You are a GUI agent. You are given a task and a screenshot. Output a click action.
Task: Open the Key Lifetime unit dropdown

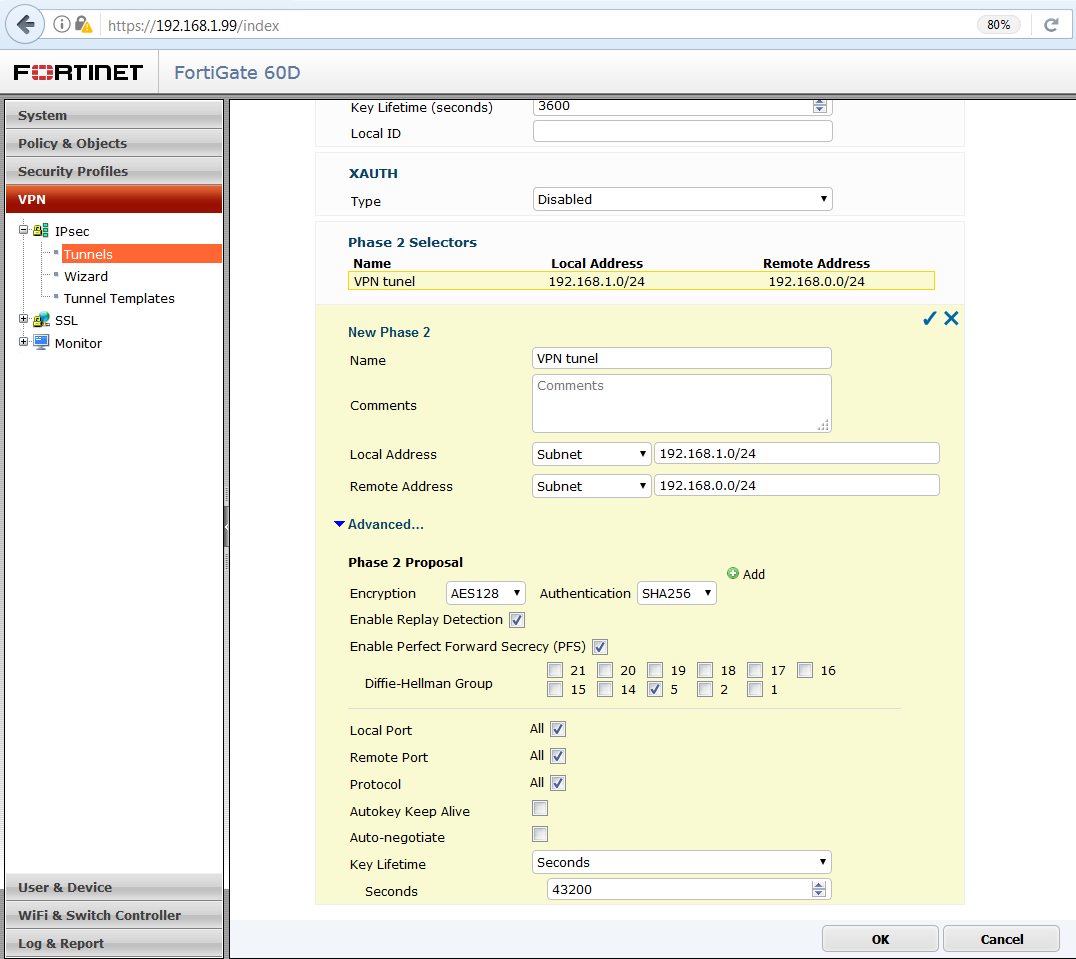point(681,862)
